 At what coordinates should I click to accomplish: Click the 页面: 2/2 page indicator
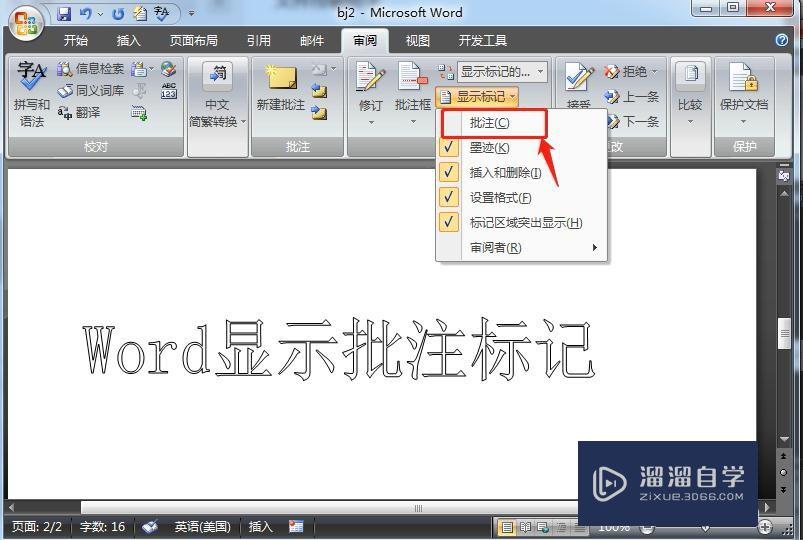pos(36,526)
